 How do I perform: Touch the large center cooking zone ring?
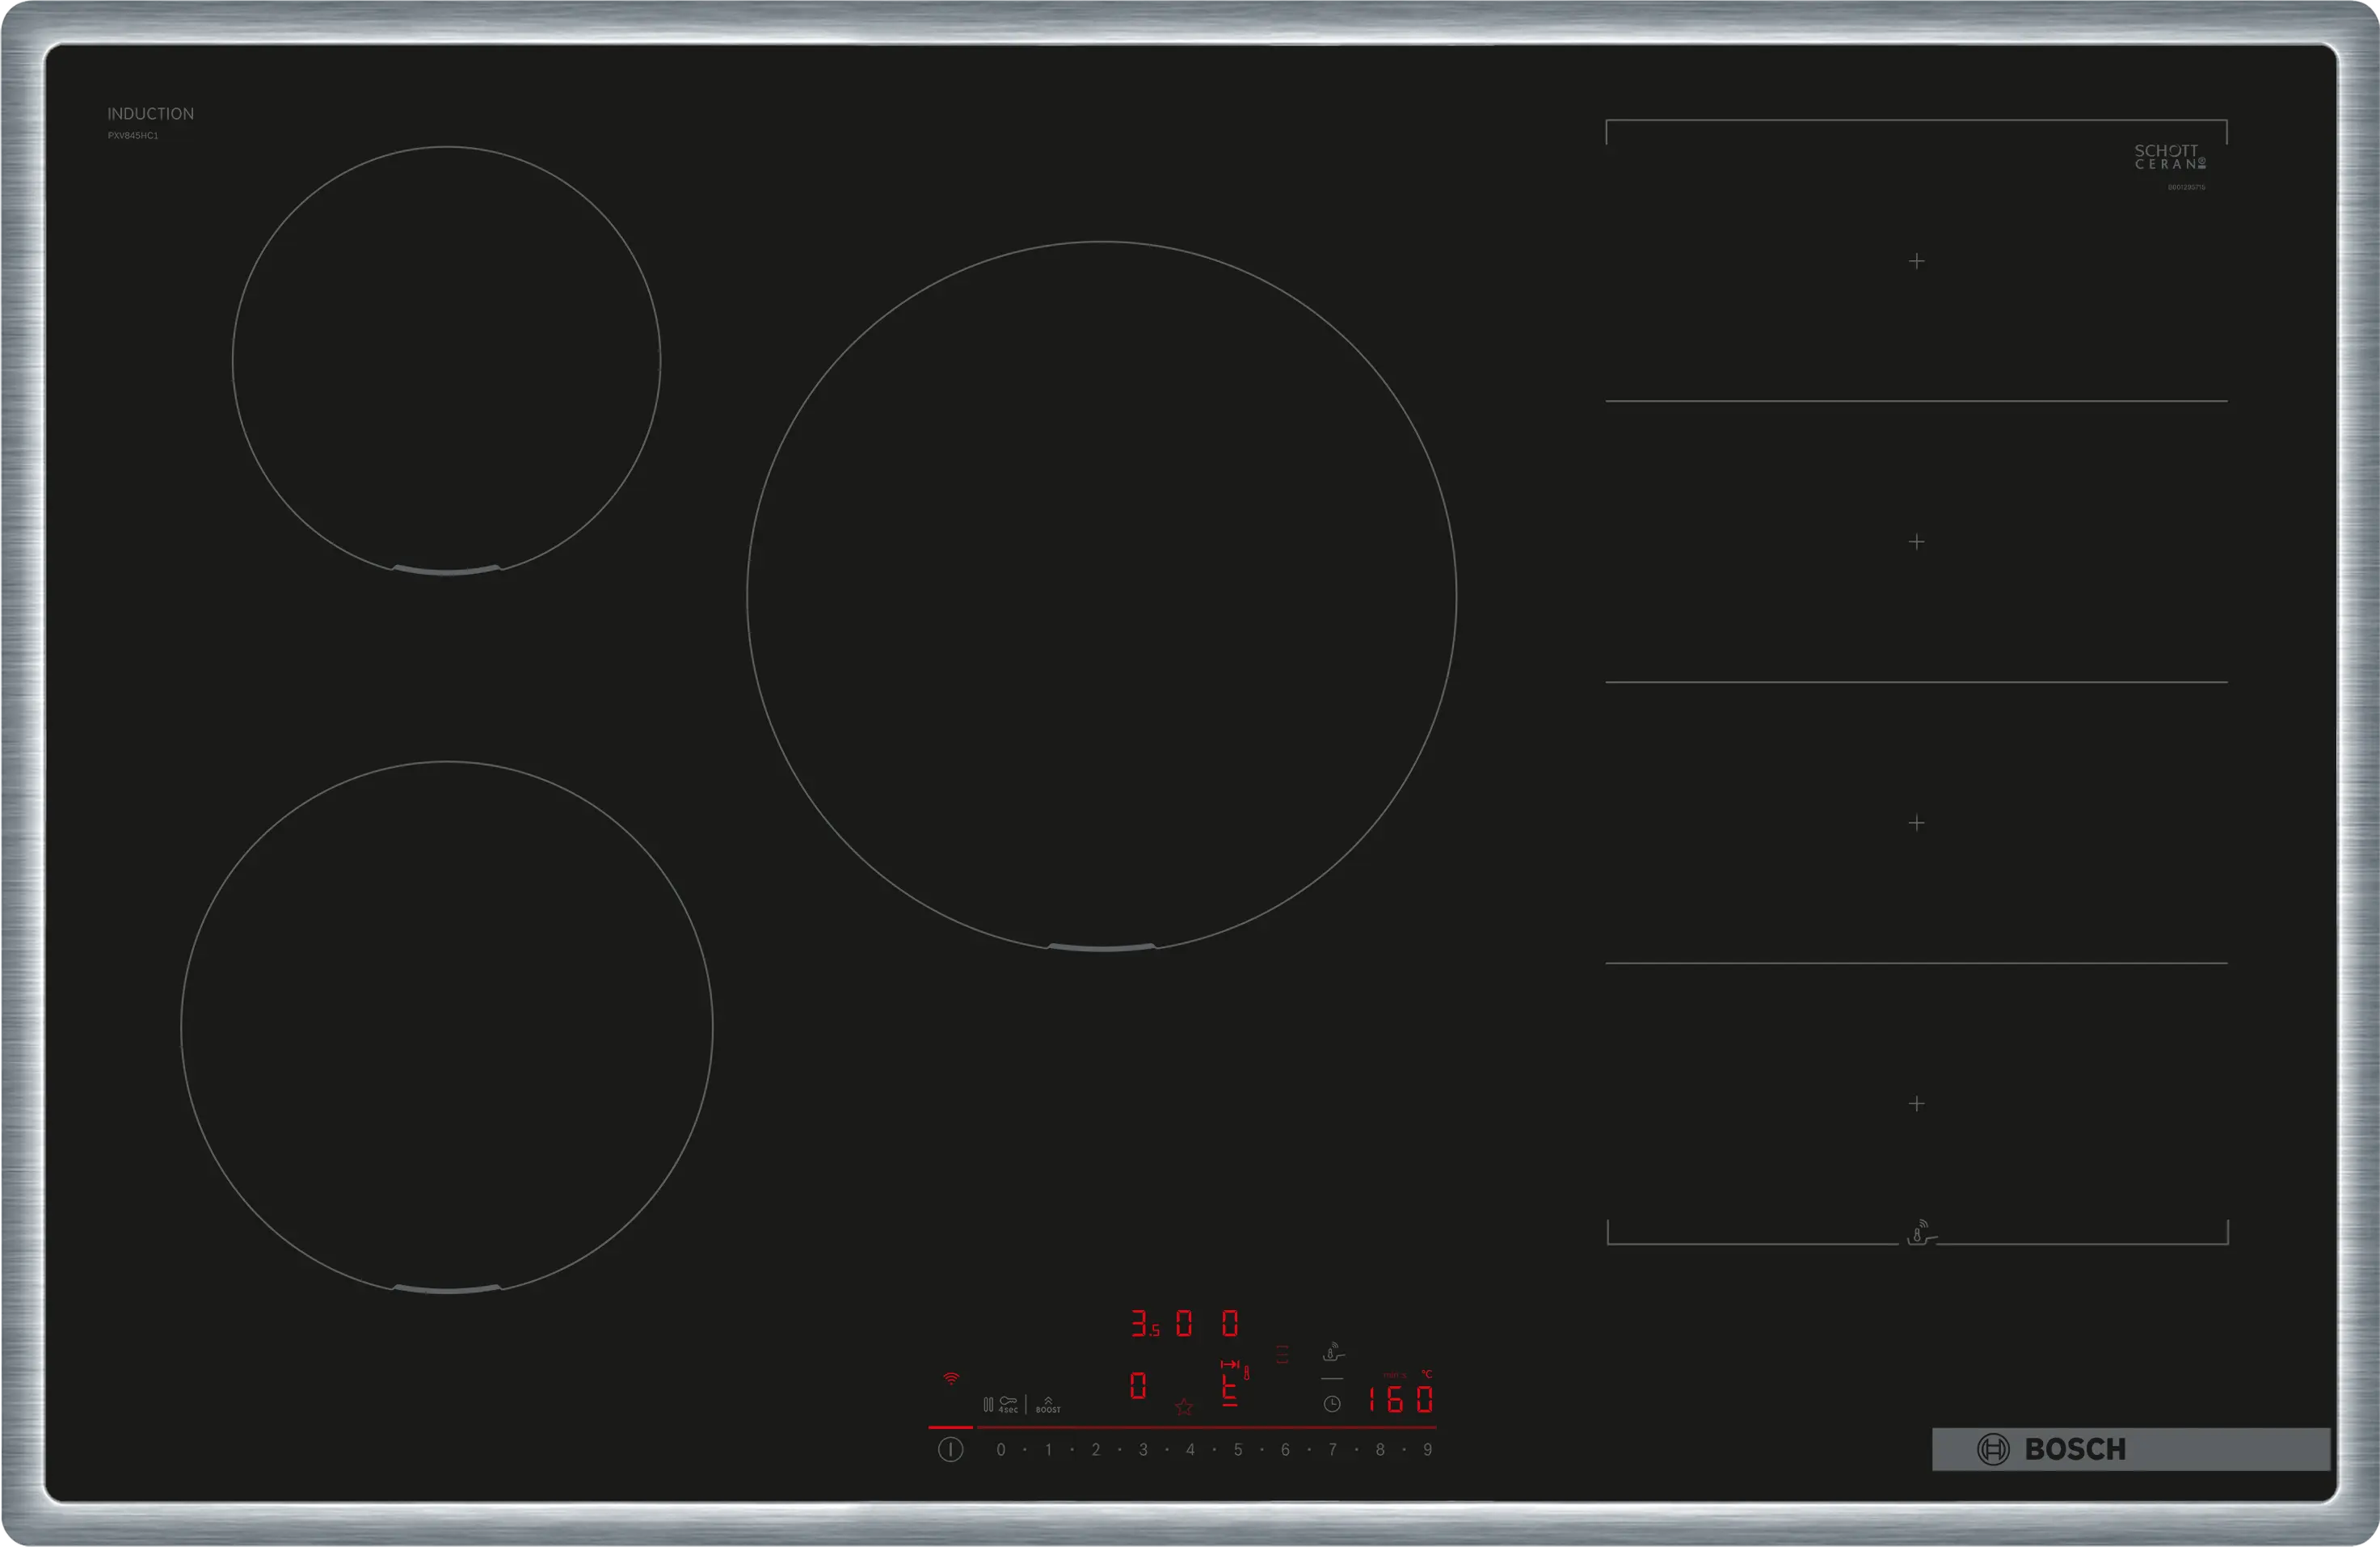(x=1101, y=595)
